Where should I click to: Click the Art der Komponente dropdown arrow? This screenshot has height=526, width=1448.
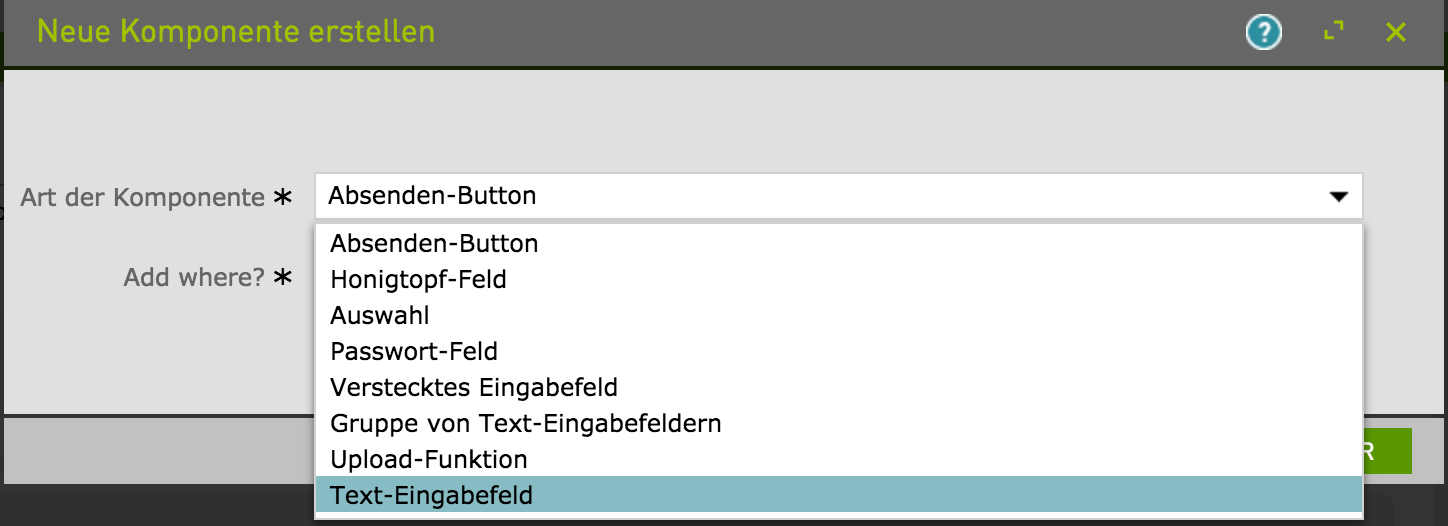(1338, 197)
